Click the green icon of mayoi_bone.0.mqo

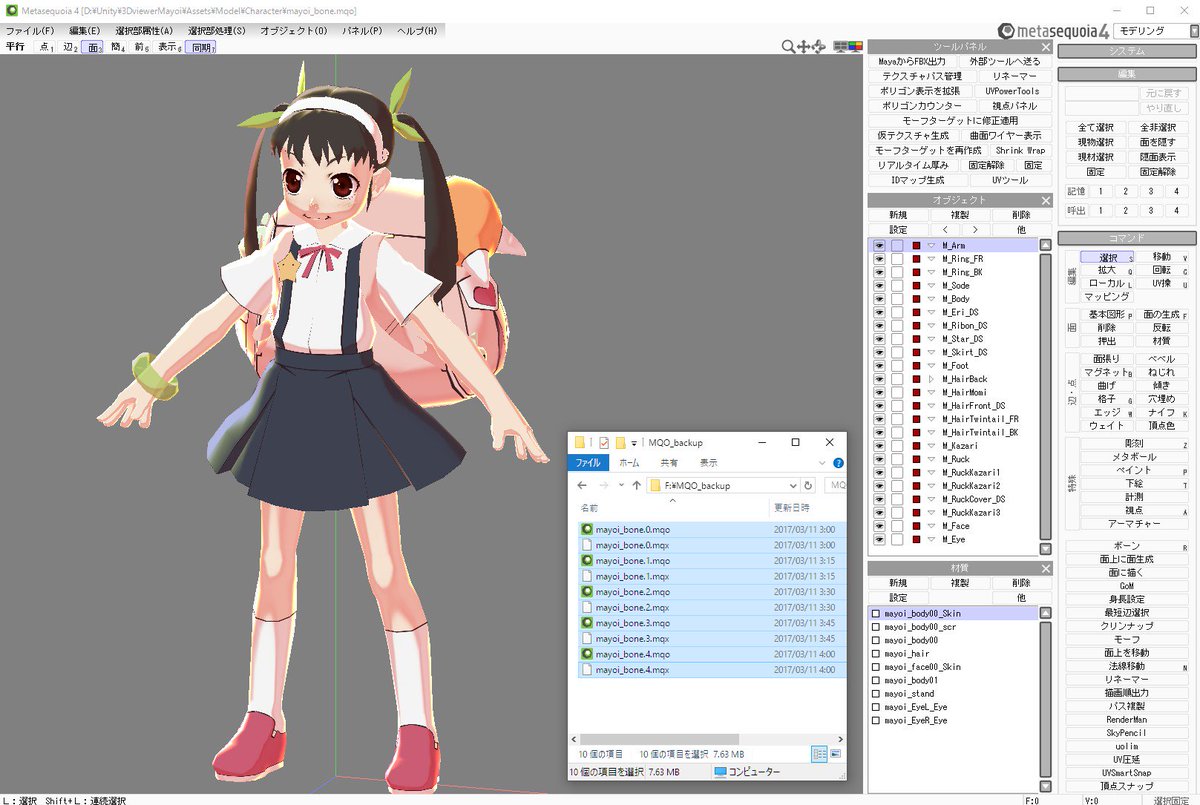click(587, 529)
